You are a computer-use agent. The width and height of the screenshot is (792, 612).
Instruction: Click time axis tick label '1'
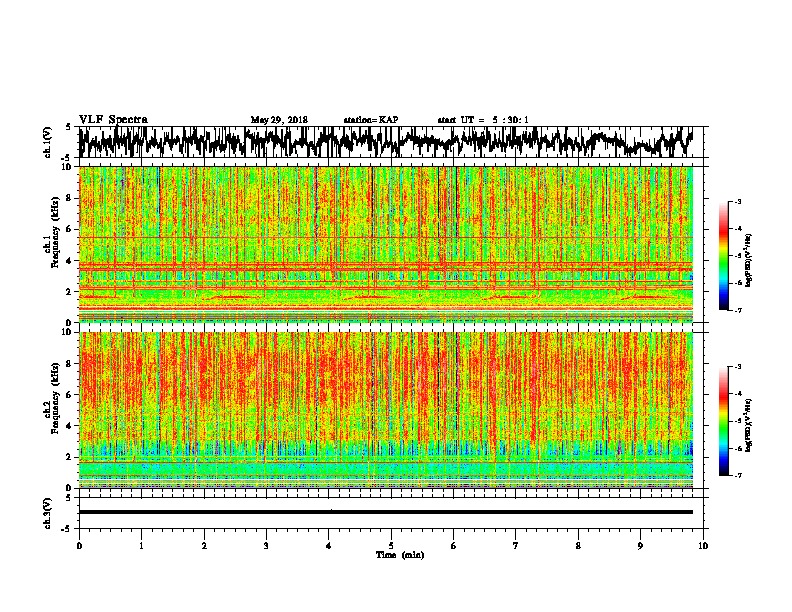(x=141, y=546)
